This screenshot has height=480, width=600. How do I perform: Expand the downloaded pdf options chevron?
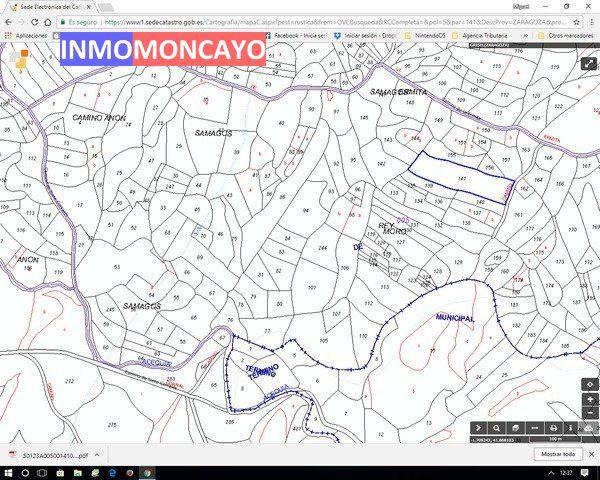point(97,455)
